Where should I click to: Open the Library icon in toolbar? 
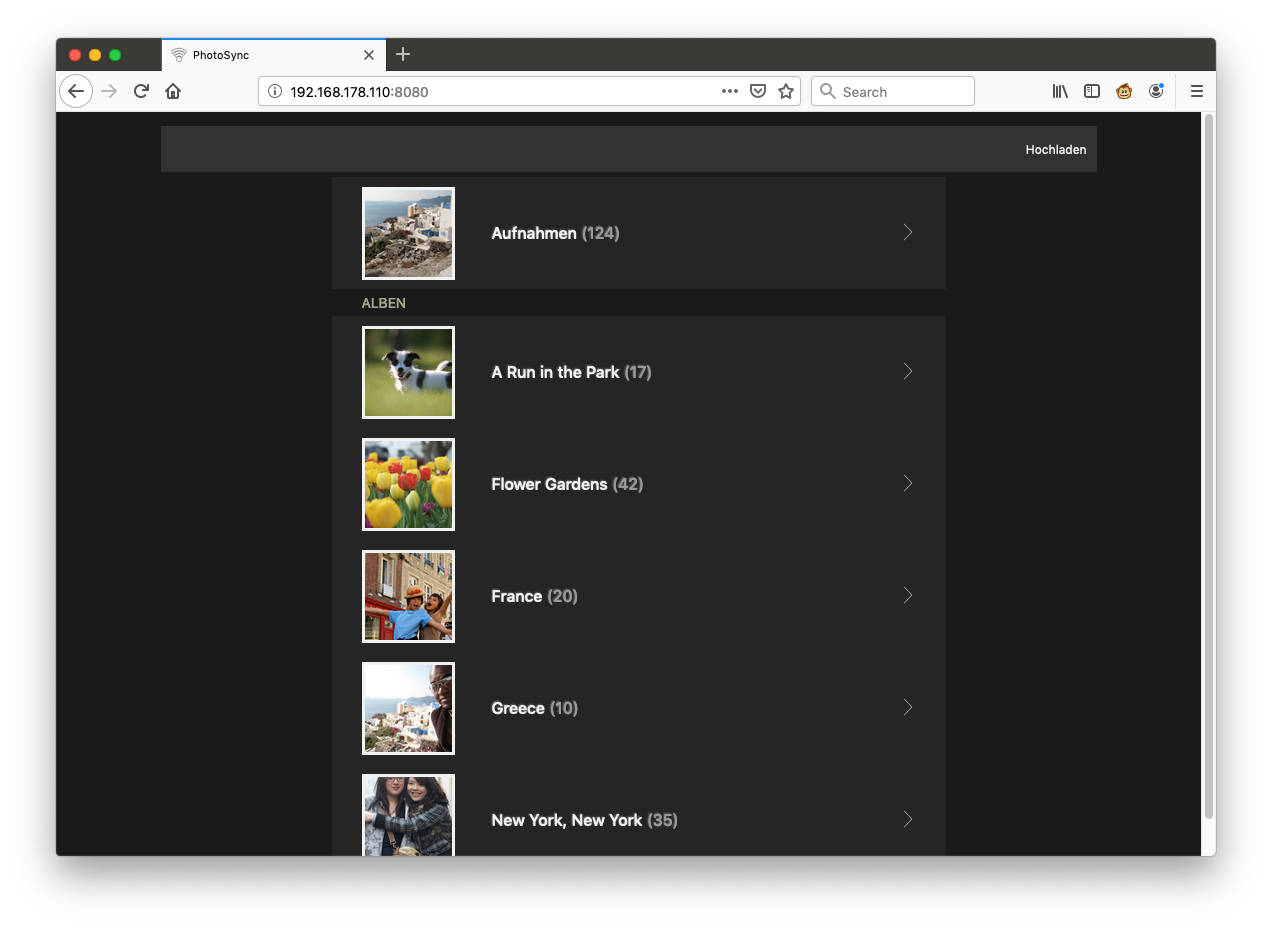tap(1060, 91)
